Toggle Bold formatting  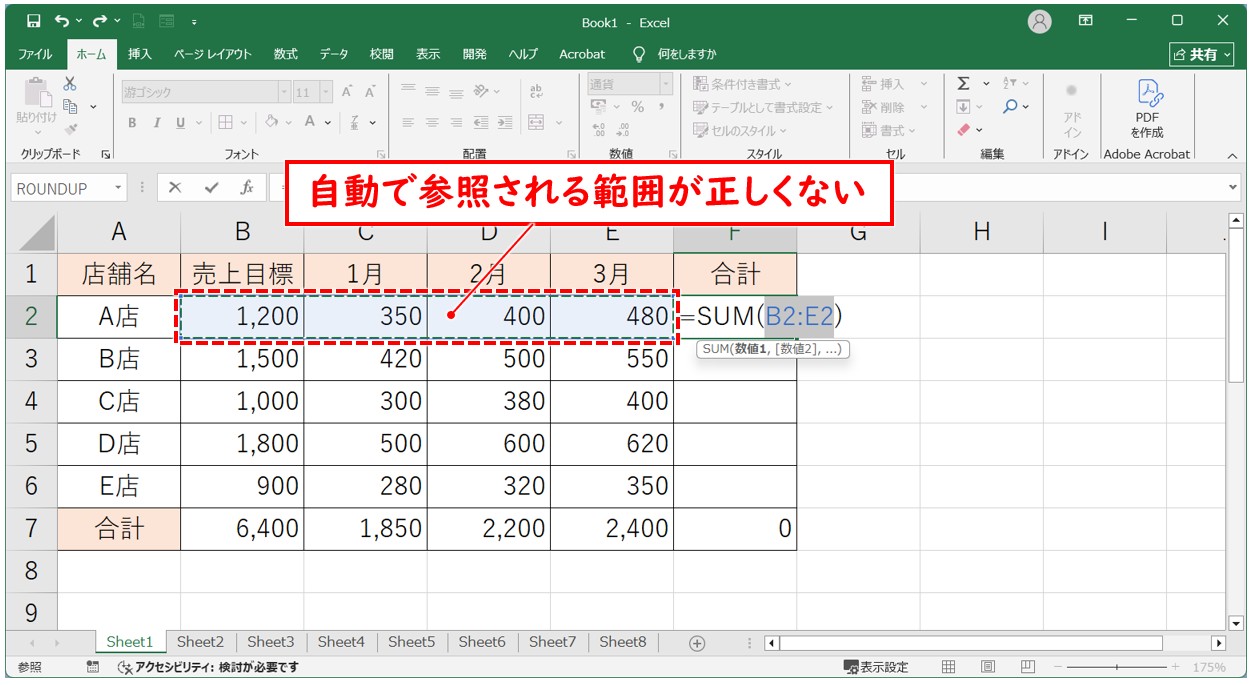(132, 122)
